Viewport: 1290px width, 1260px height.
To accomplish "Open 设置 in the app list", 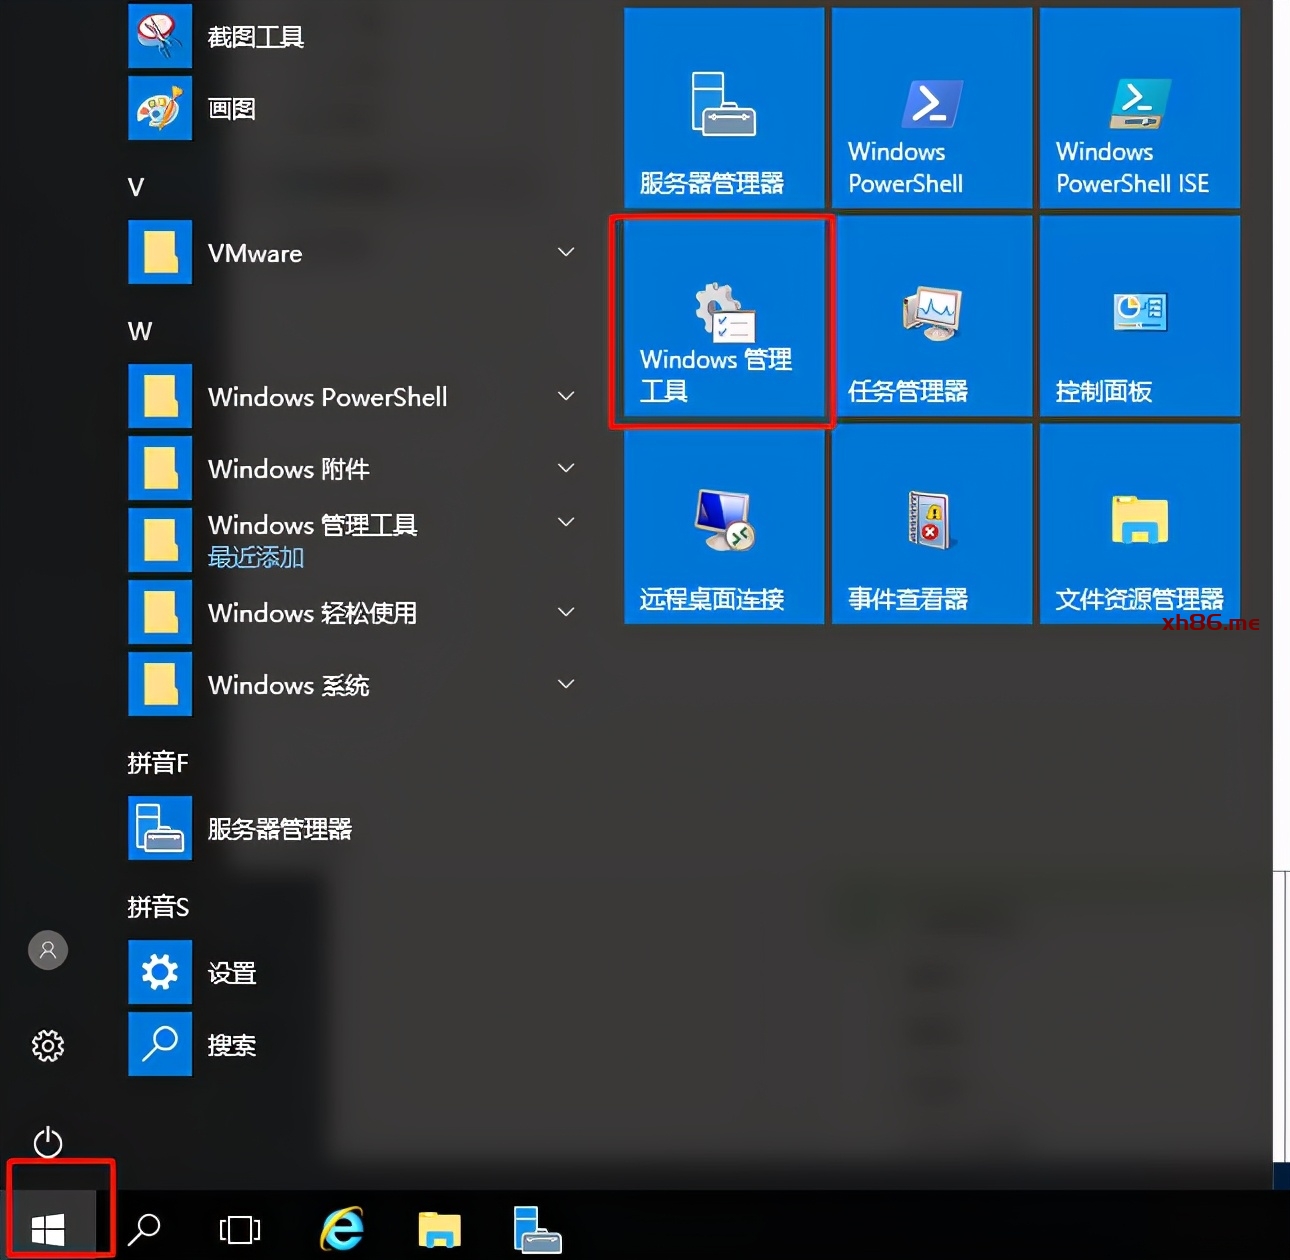I will click(231, 973).
